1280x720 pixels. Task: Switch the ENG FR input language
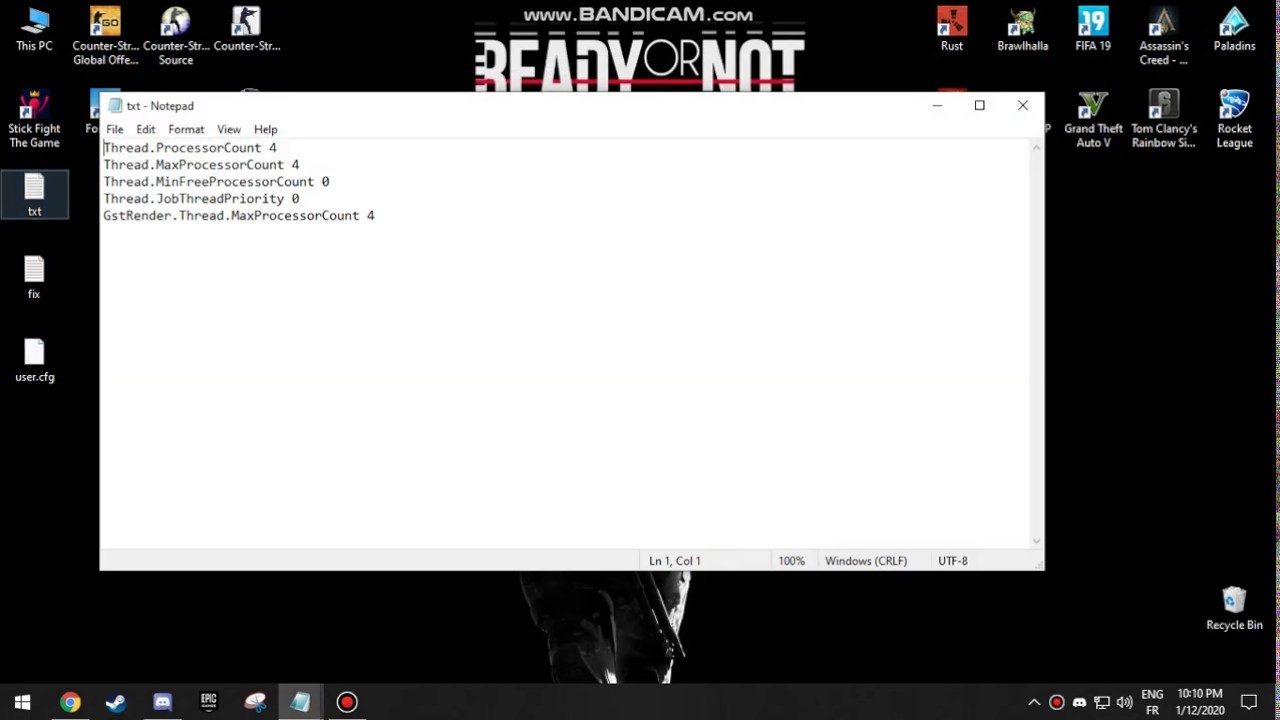1152,702
